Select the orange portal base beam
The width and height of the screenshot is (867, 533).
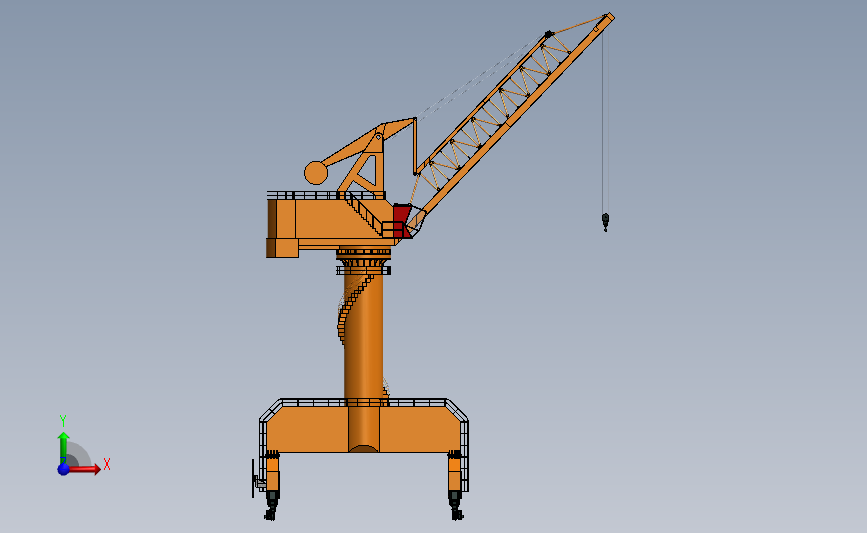pos(363,430)
